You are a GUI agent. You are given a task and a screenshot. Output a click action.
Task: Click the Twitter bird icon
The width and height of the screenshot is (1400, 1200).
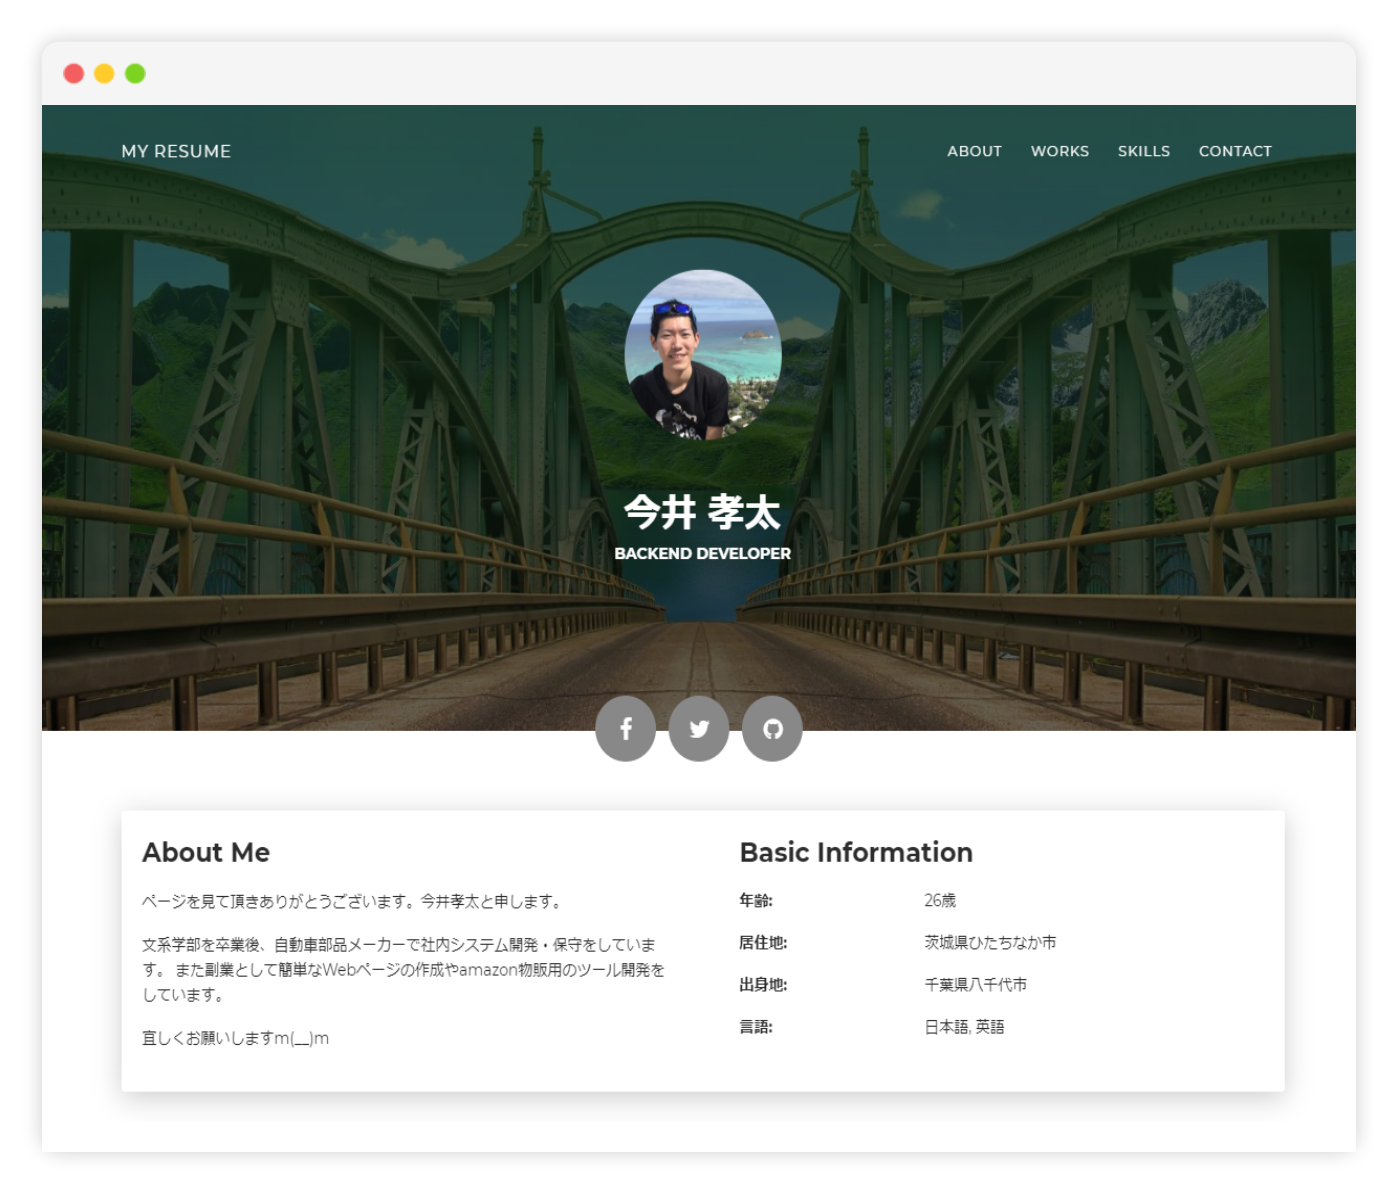[699, 729]
